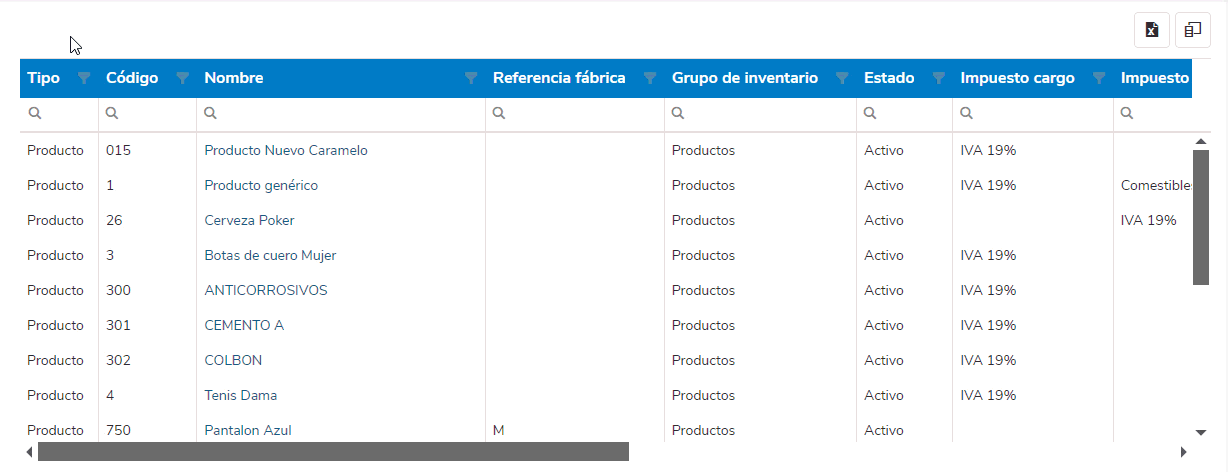This screenshot has width=1228, height=472.
Task: Sort by the Nombre column header
Action: click(234, 78)
